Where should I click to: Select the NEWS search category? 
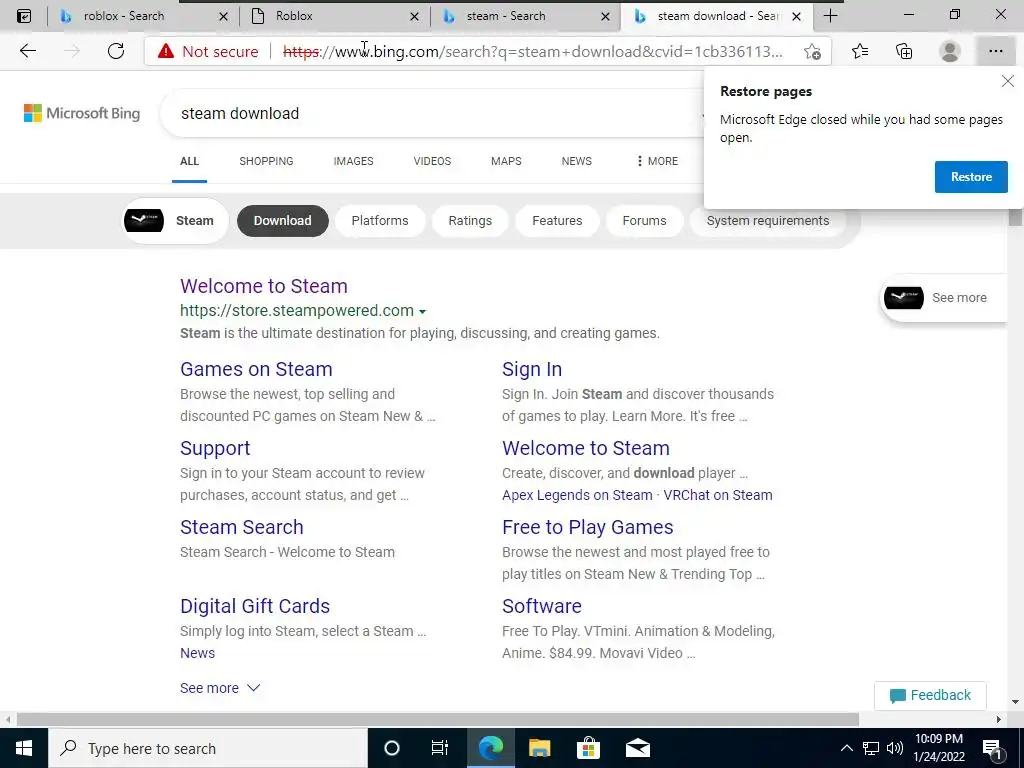(x=577, y=161)
